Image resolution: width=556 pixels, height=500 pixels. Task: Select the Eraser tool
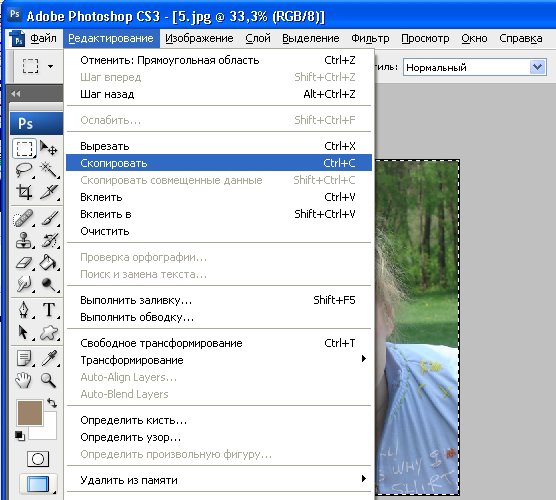24,263
